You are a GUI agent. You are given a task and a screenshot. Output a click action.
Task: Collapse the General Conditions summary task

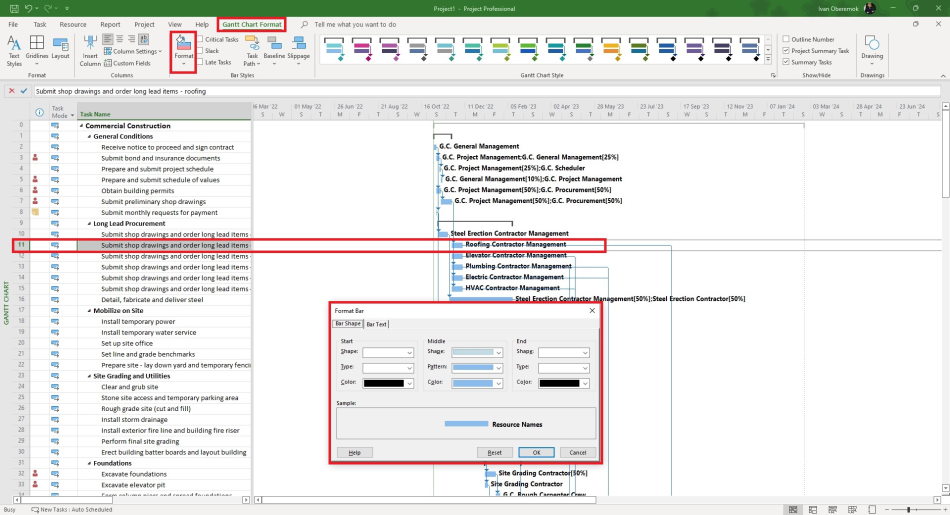coord(90,137)
